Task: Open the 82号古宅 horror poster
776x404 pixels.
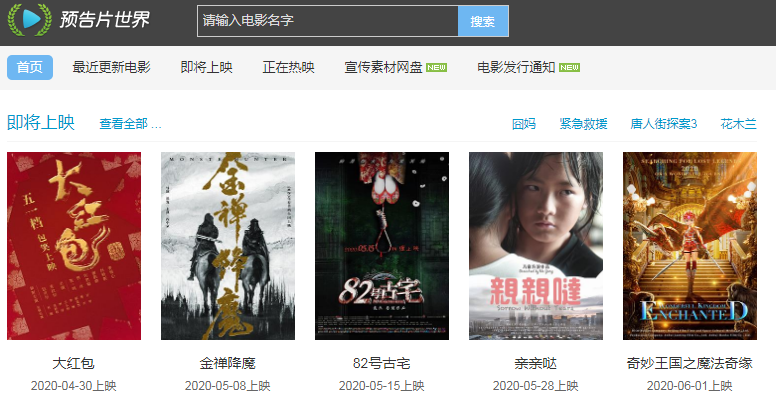Action: pos(382,246)
